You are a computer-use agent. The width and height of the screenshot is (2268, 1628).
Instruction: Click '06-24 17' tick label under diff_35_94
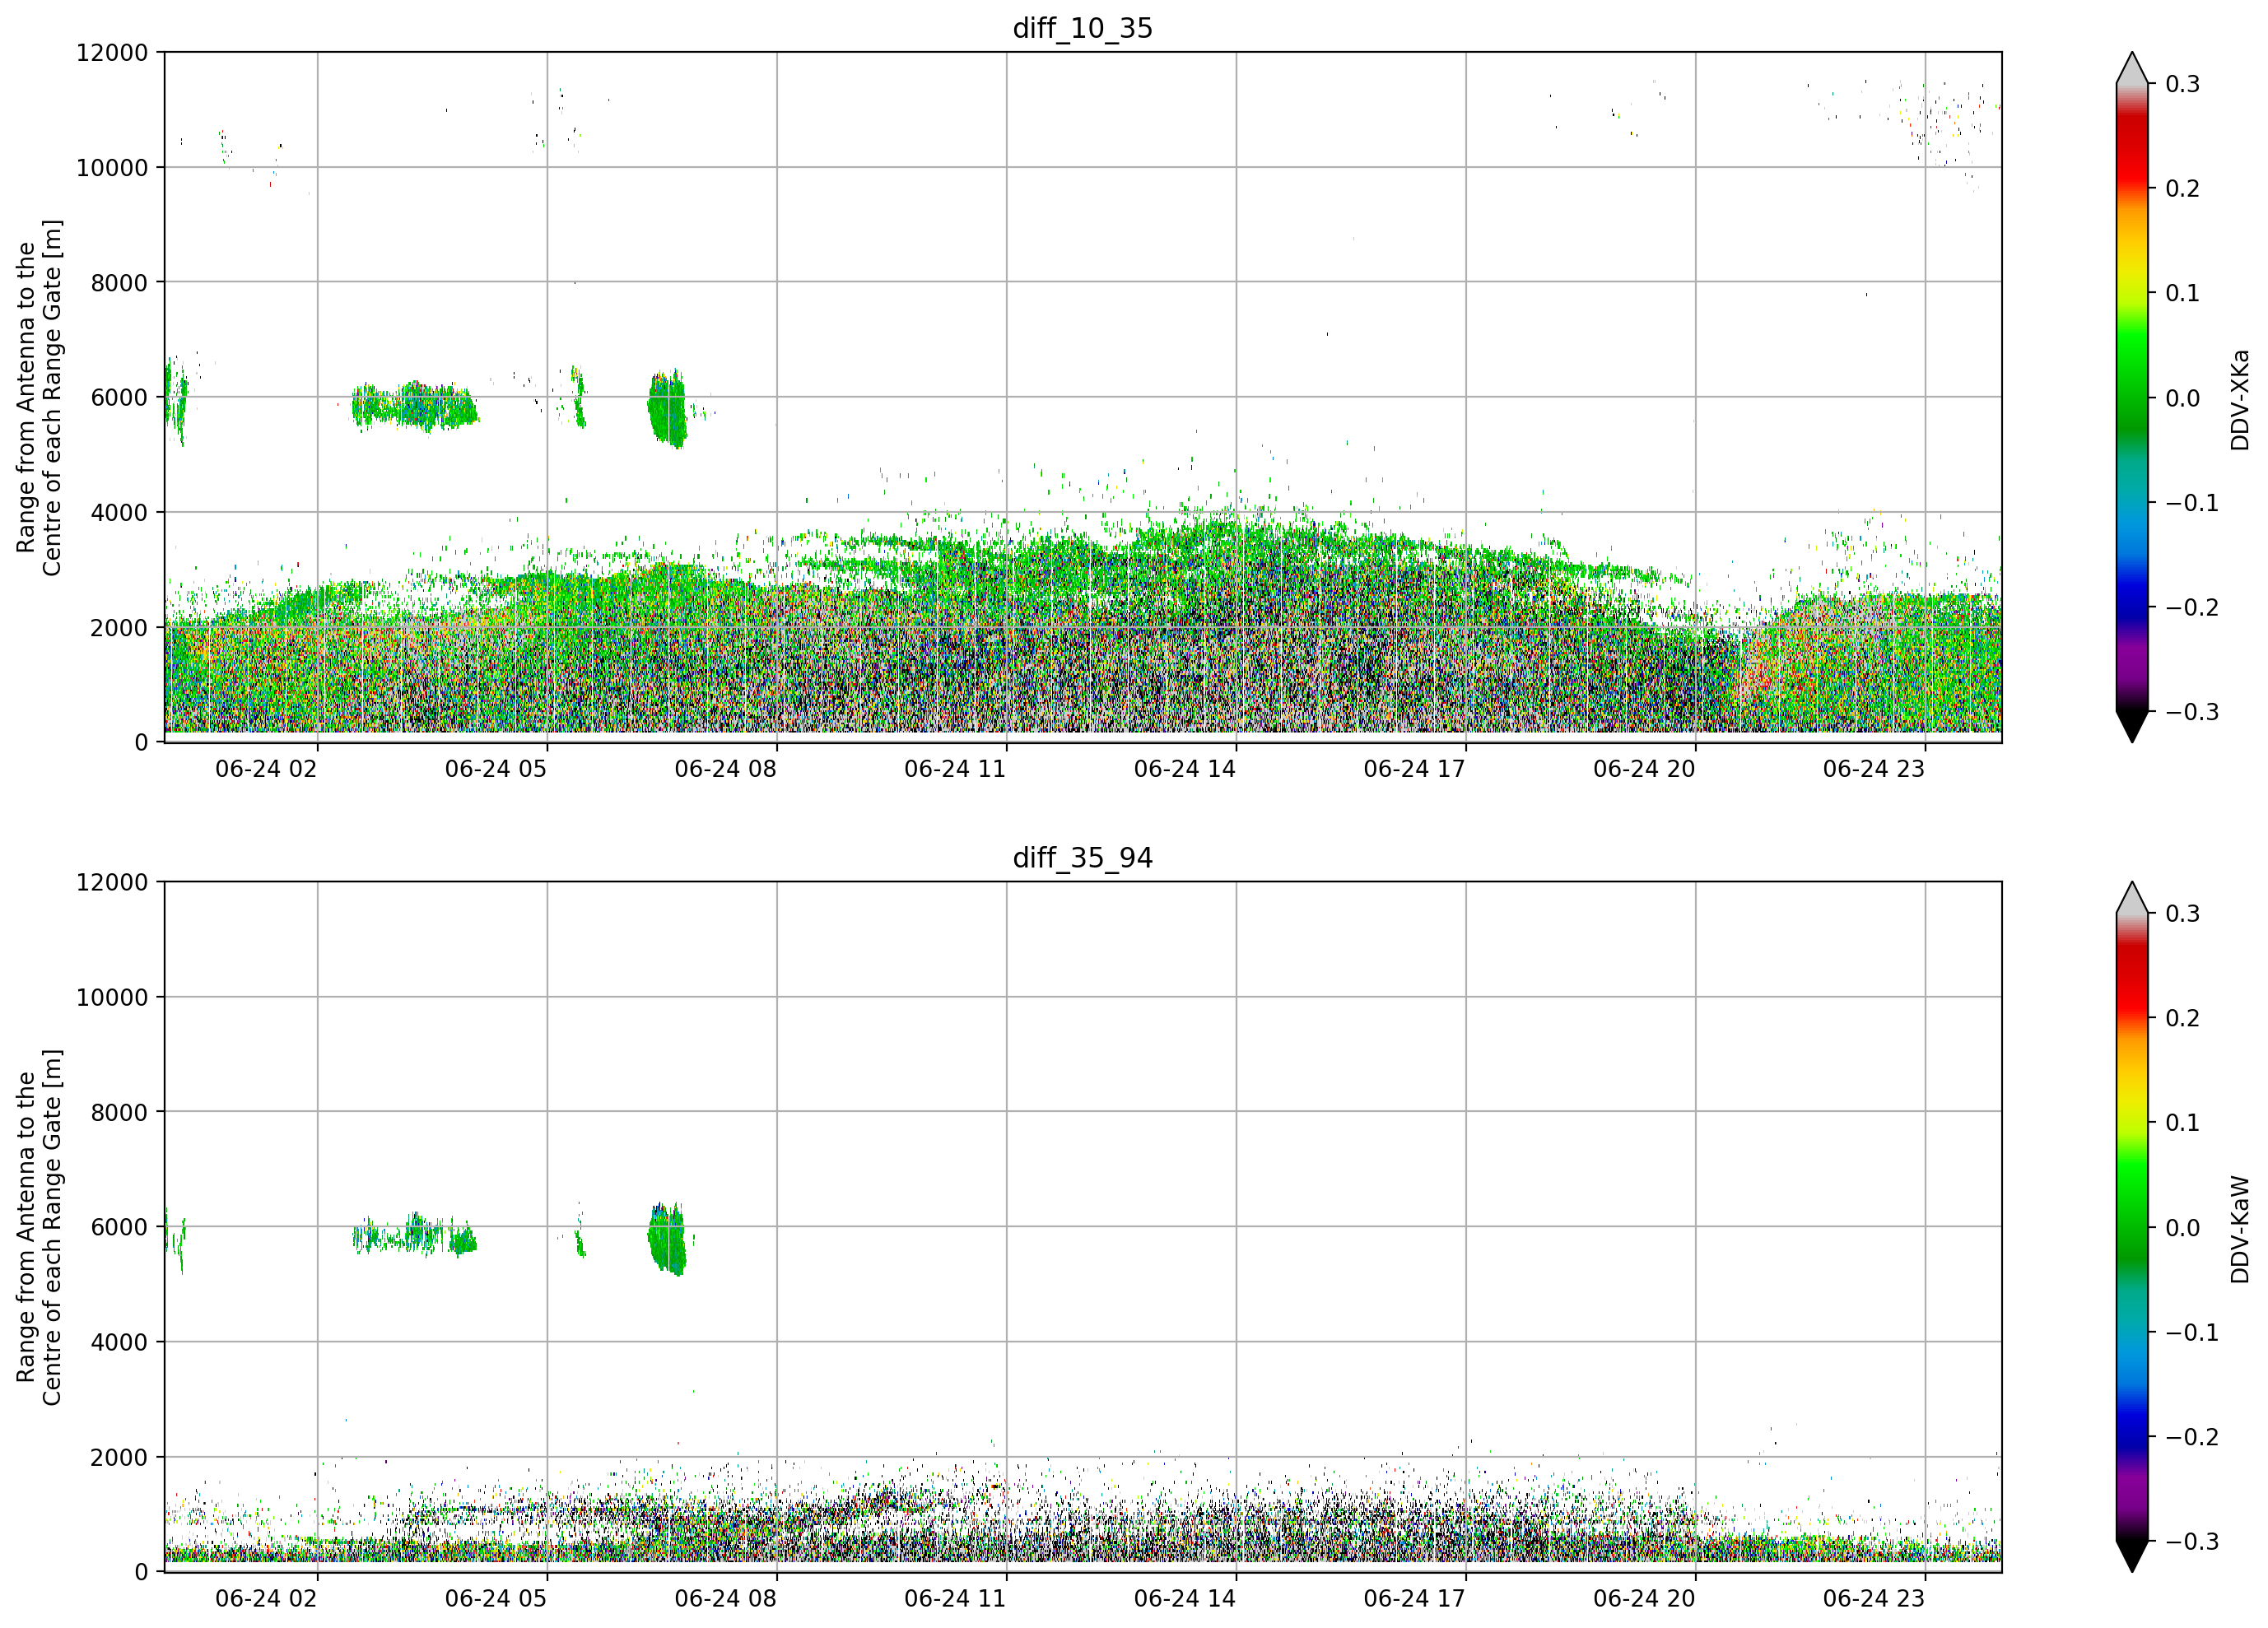pos(1415,1599)
